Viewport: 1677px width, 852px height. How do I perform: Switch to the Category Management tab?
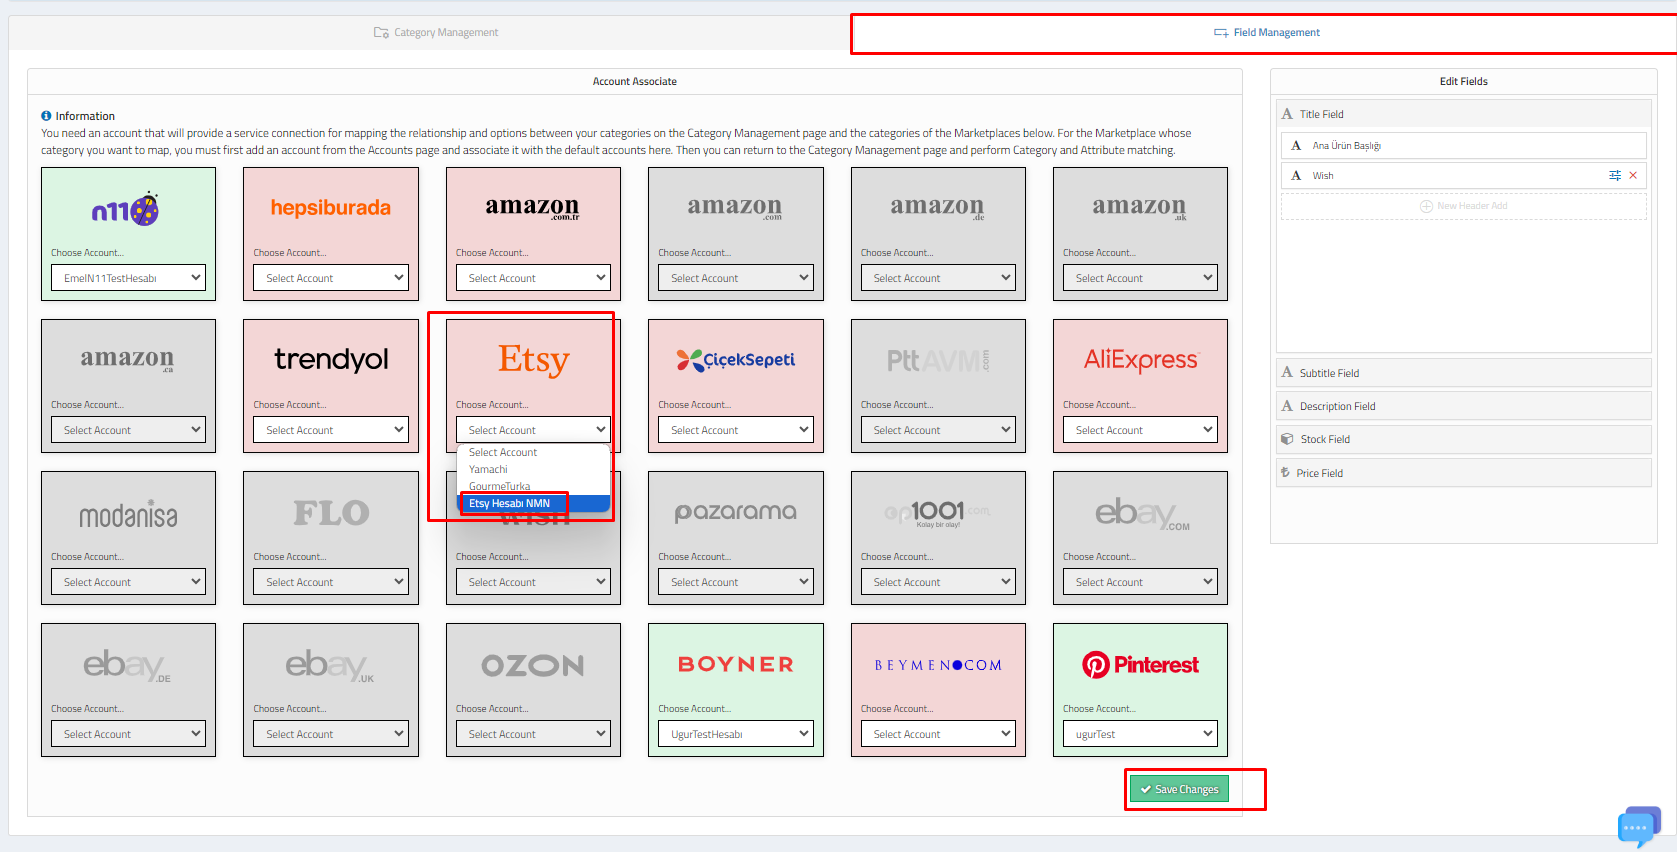[x=436, y=33]
